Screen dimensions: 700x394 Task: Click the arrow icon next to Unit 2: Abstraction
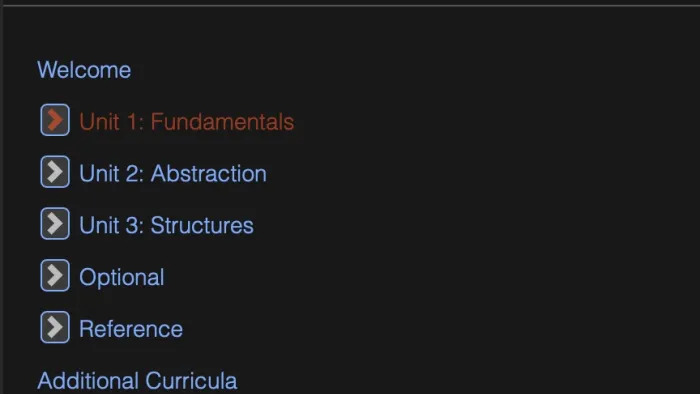point(55,172)
